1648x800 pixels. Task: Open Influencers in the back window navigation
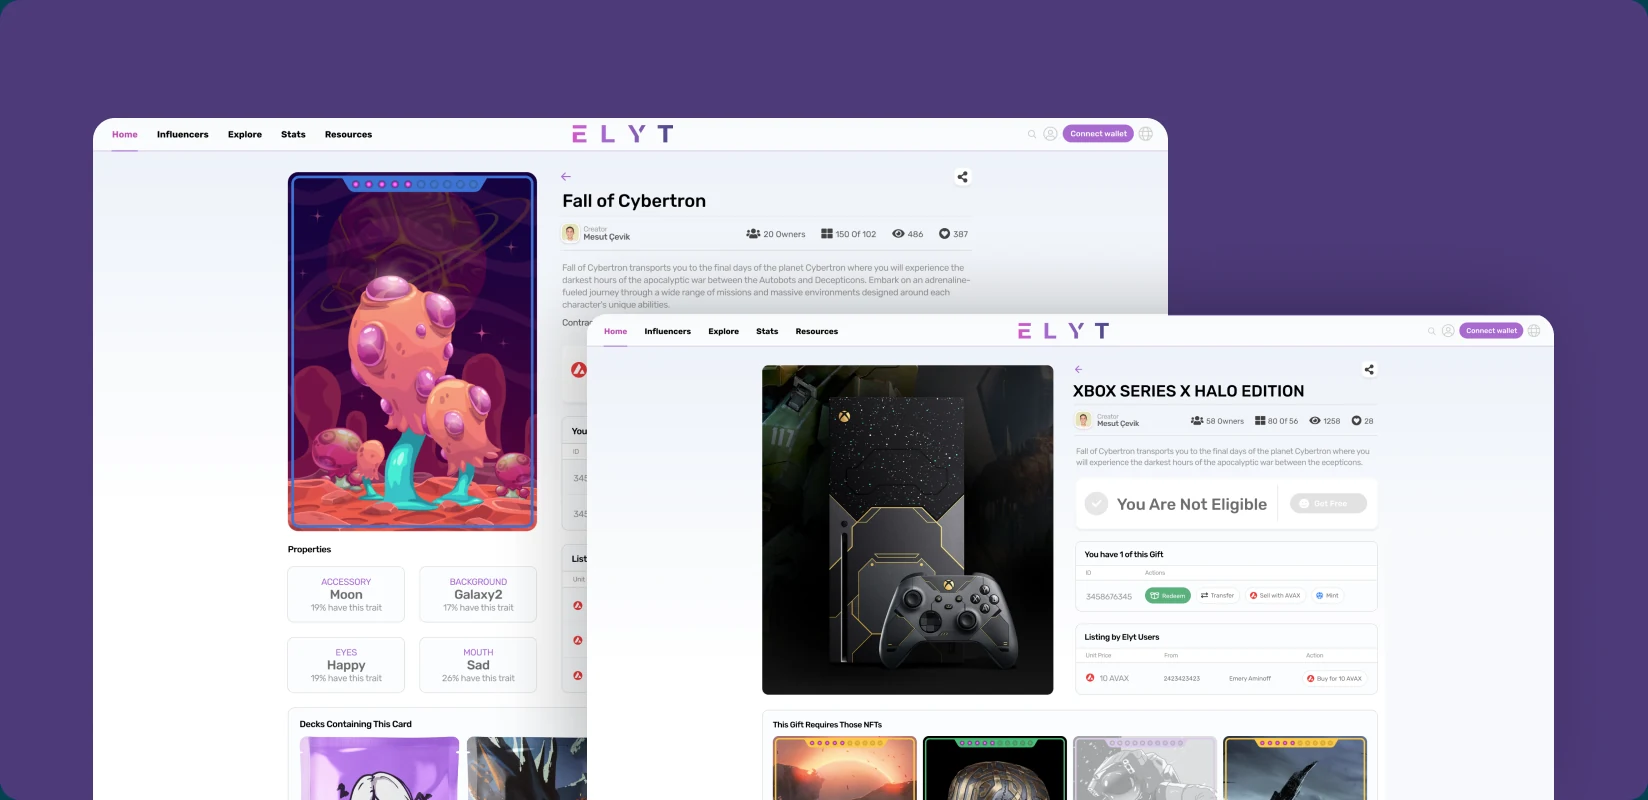tap(183, 134)
